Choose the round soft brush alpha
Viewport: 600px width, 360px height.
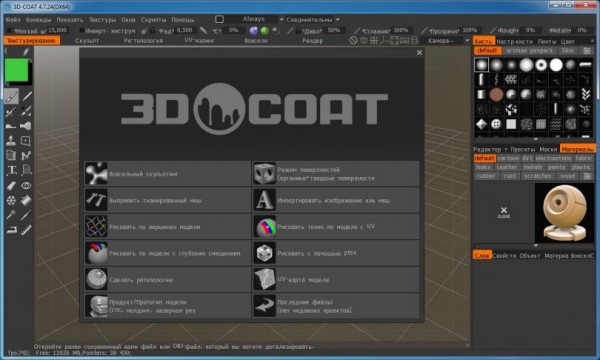pyautogui.click(x=481, y=65)
